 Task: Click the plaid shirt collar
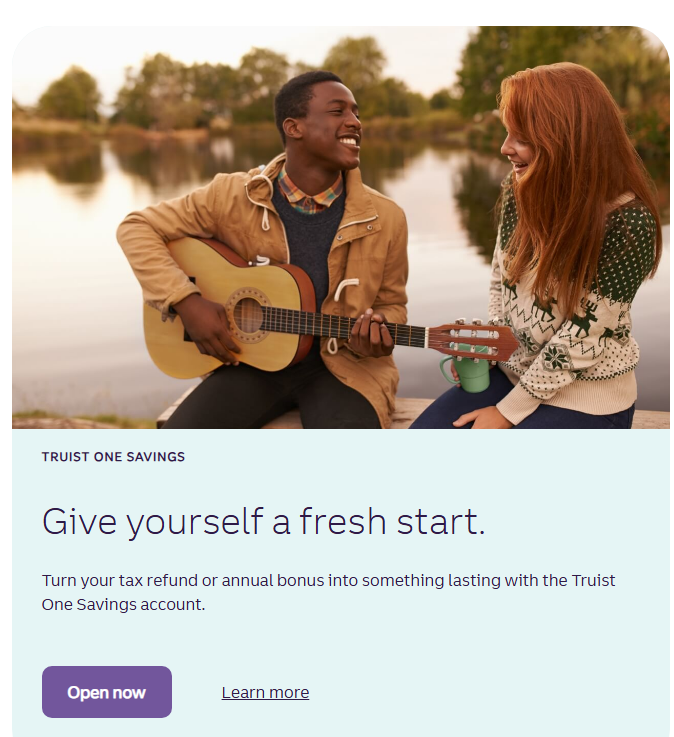309,192
